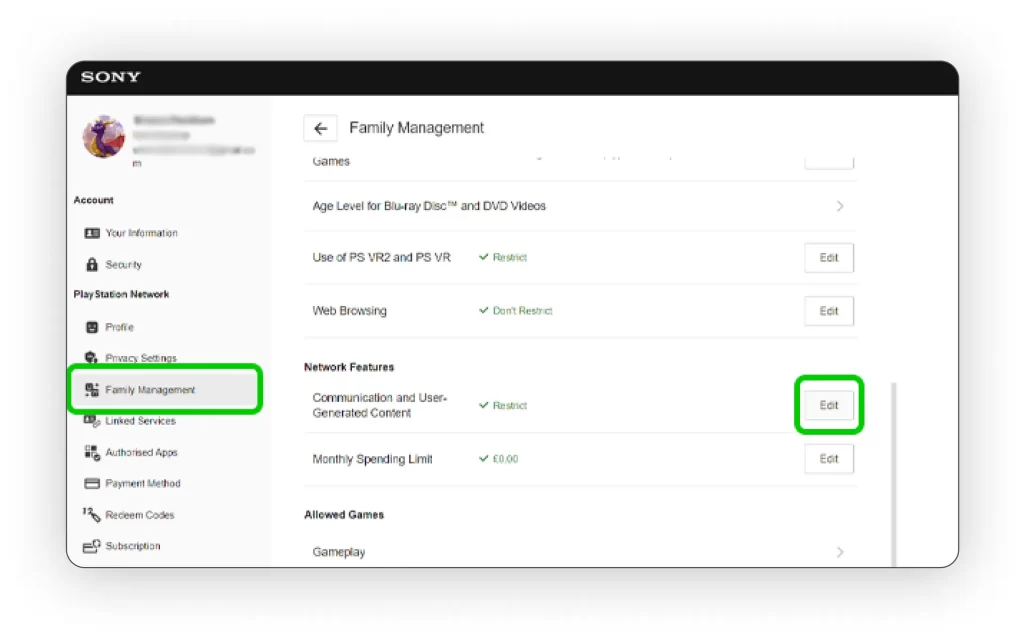Edit Communication and User-Generated Content setting
The width and height of the screenshot is (1024, 638).
828,405
